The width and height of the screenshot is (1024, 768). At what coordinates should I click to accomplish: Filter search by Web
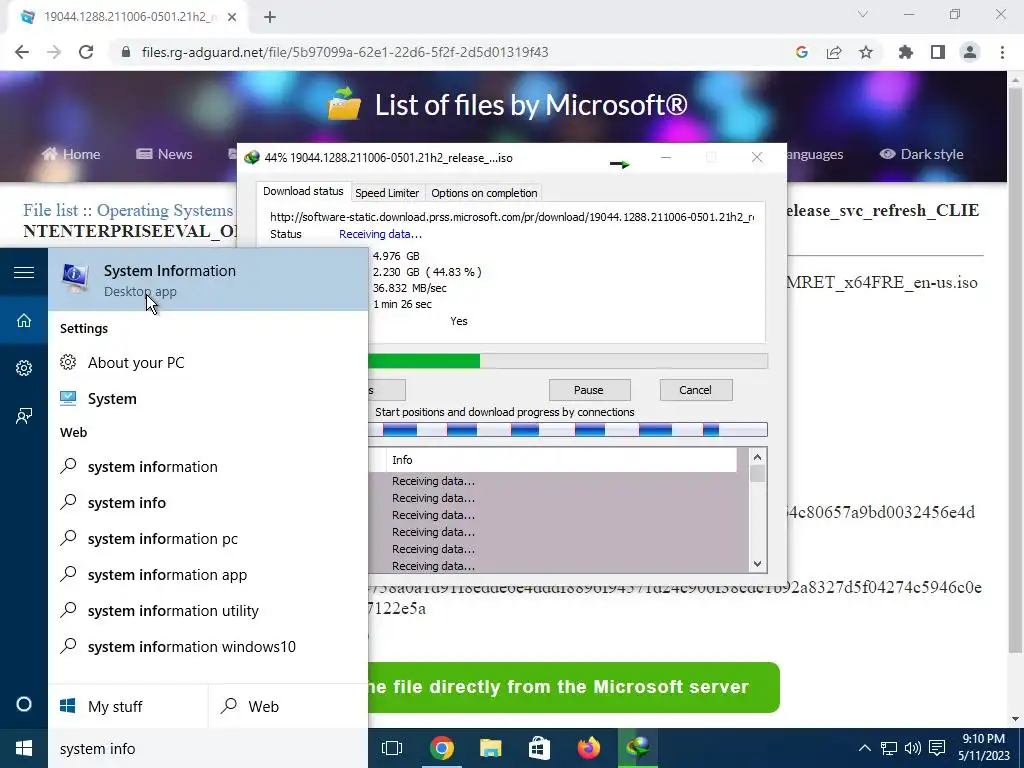pyautogui.click(x=288, y=706)
